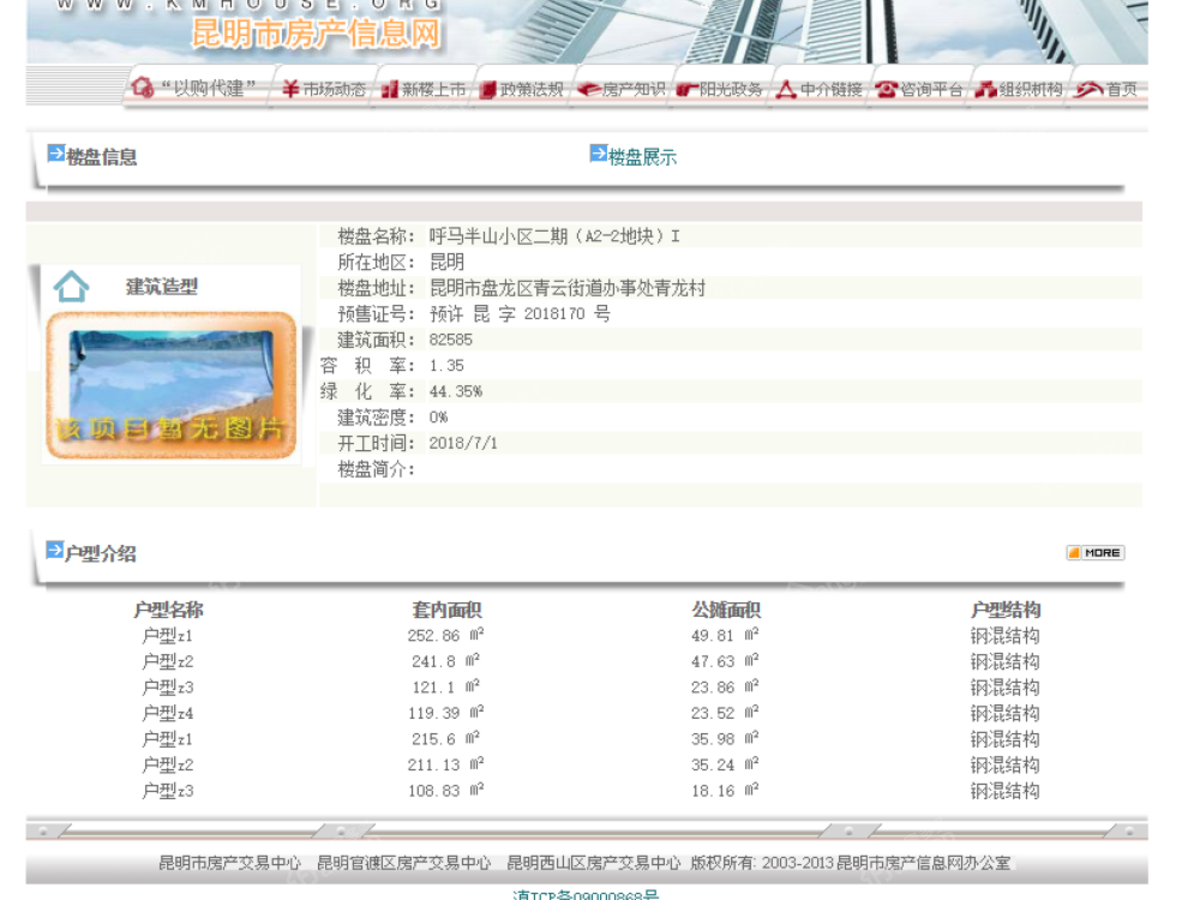Select start date value 2018/7/1
The height and width of the screenshot is (900, 1200).
coord(463,443)
